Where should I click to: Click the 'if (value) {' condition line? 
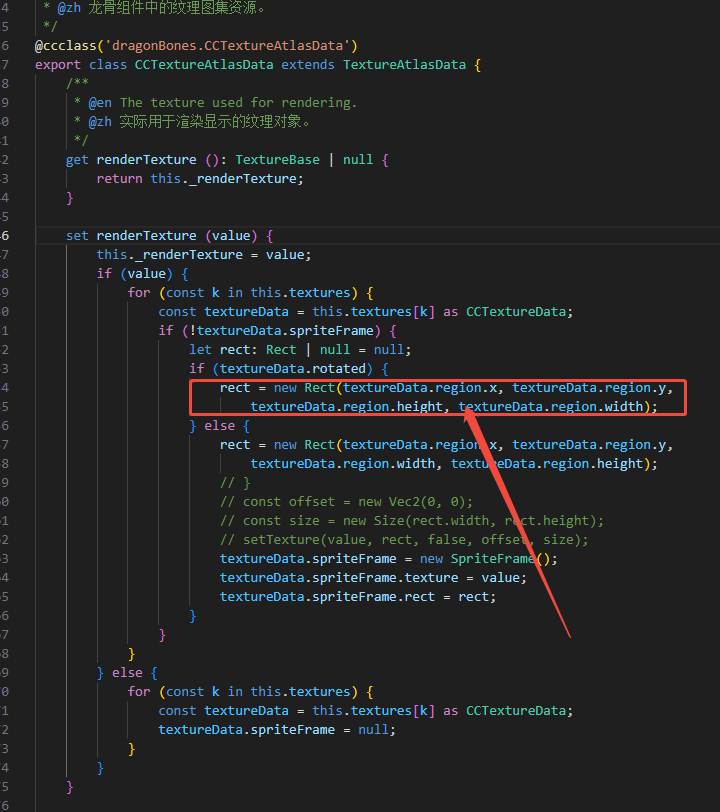click(x=142, y=273)
